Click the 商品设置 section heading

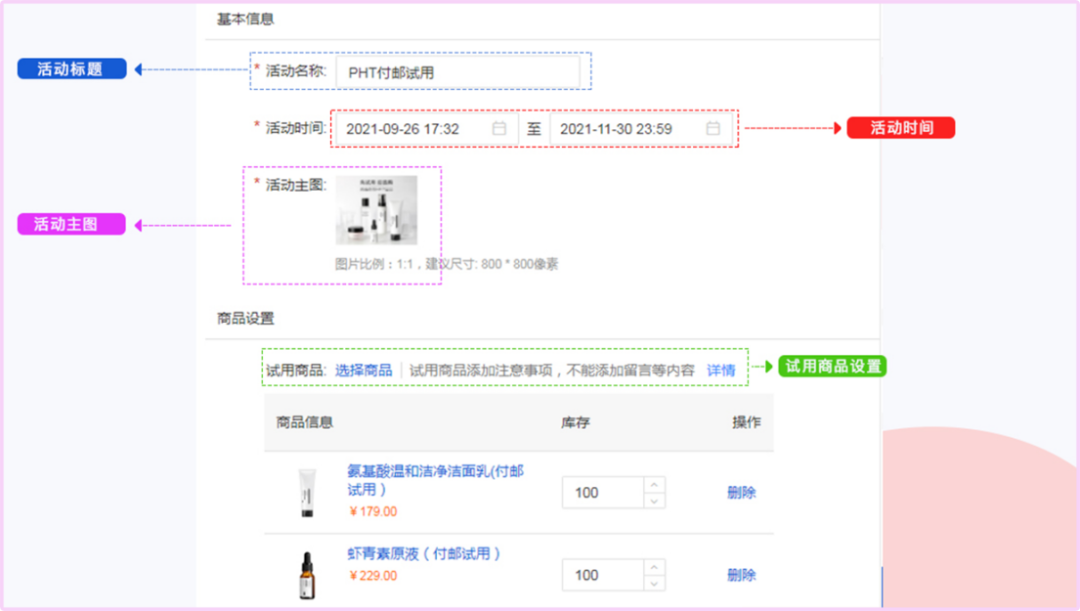245,318
